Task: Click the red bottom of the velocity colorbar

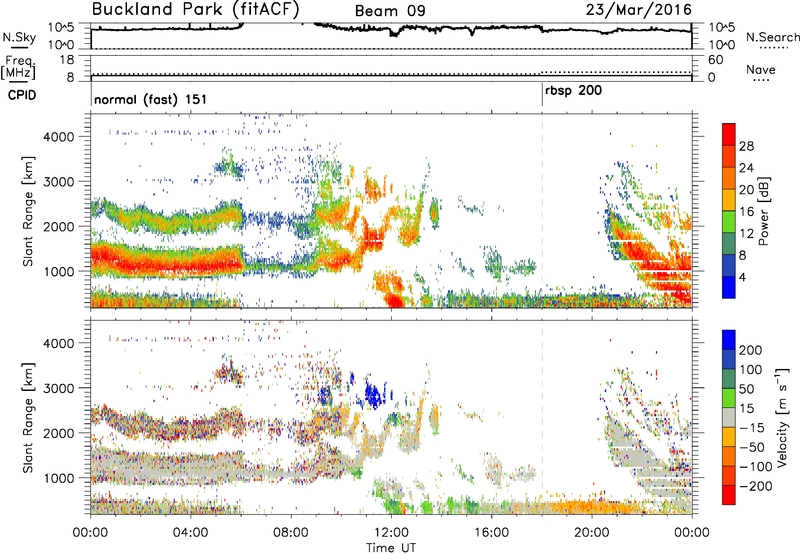Action: [729, 495]
